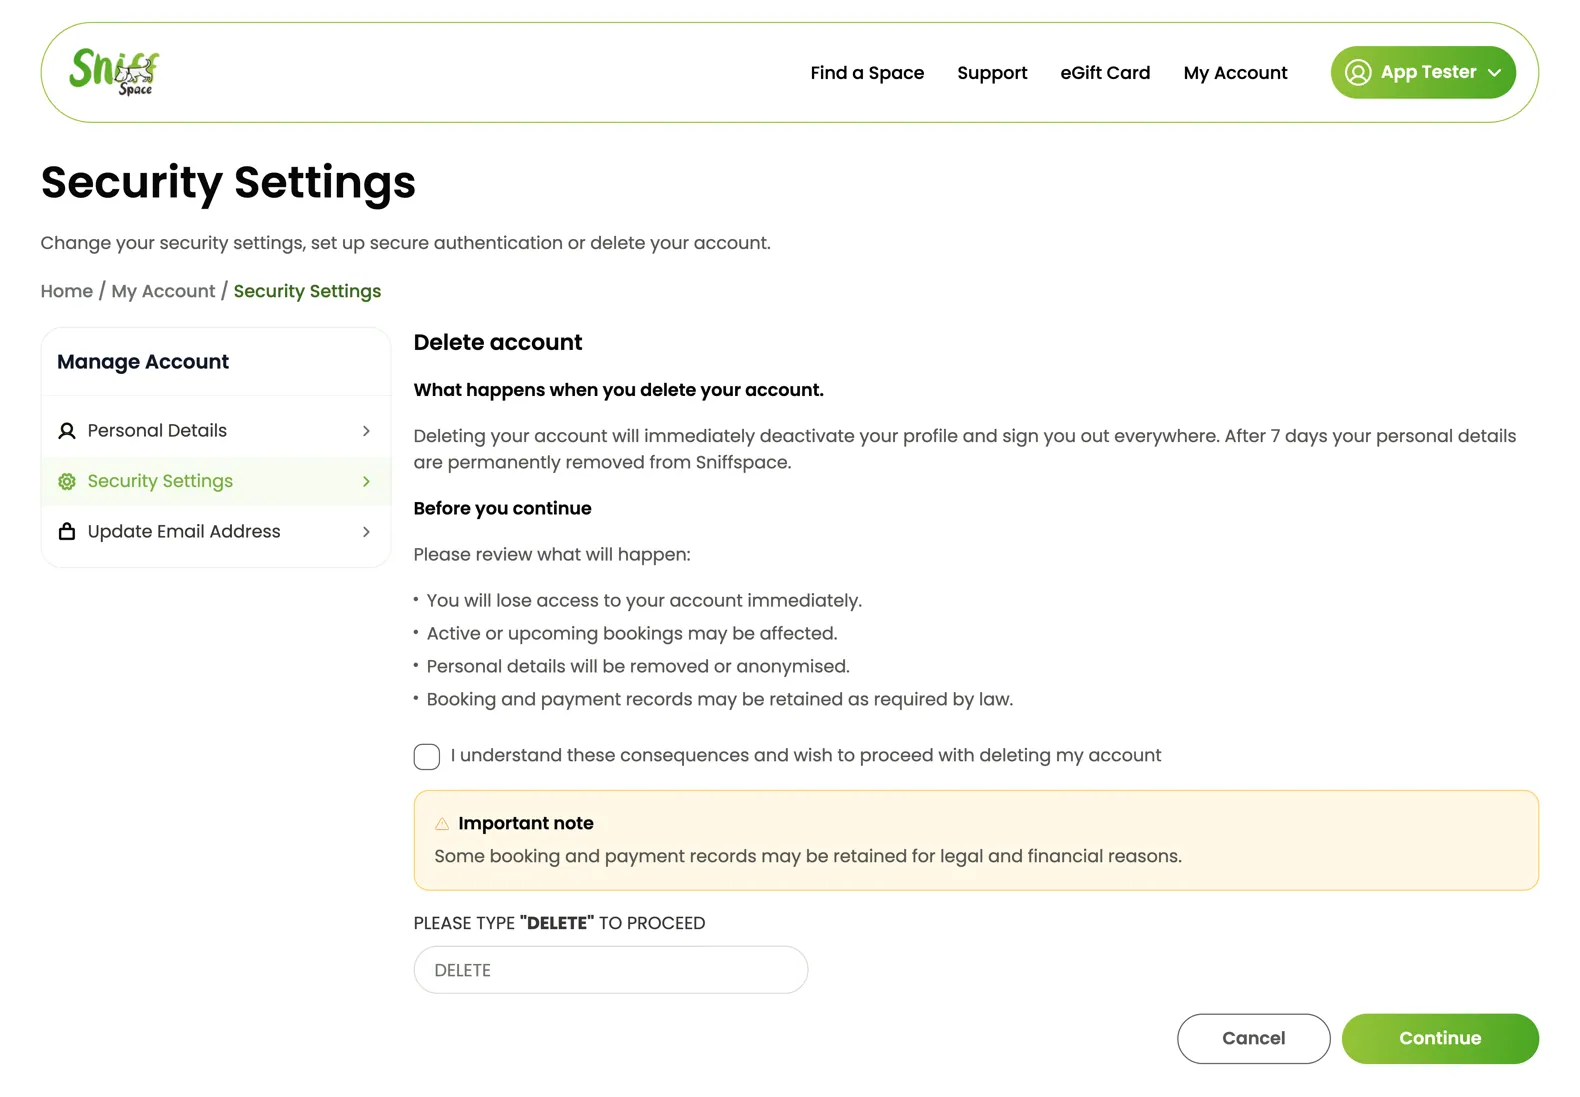Open My Account in top navigation

1235,73
